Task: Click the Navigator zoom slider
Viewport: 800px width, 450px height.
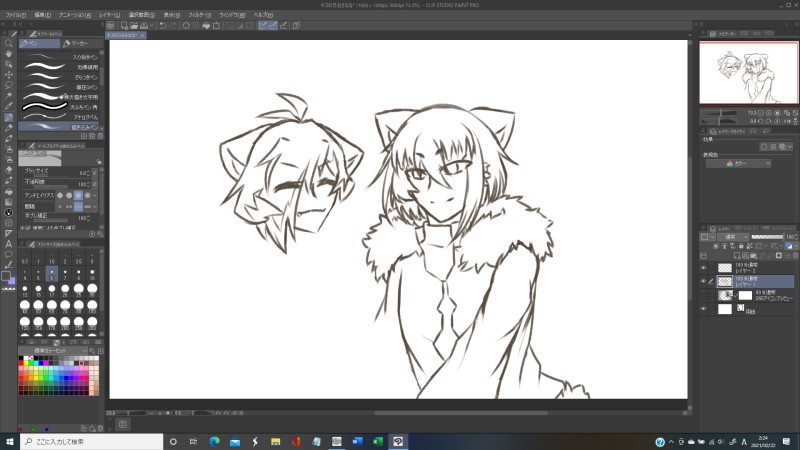Action: click(x=720, y=113)
